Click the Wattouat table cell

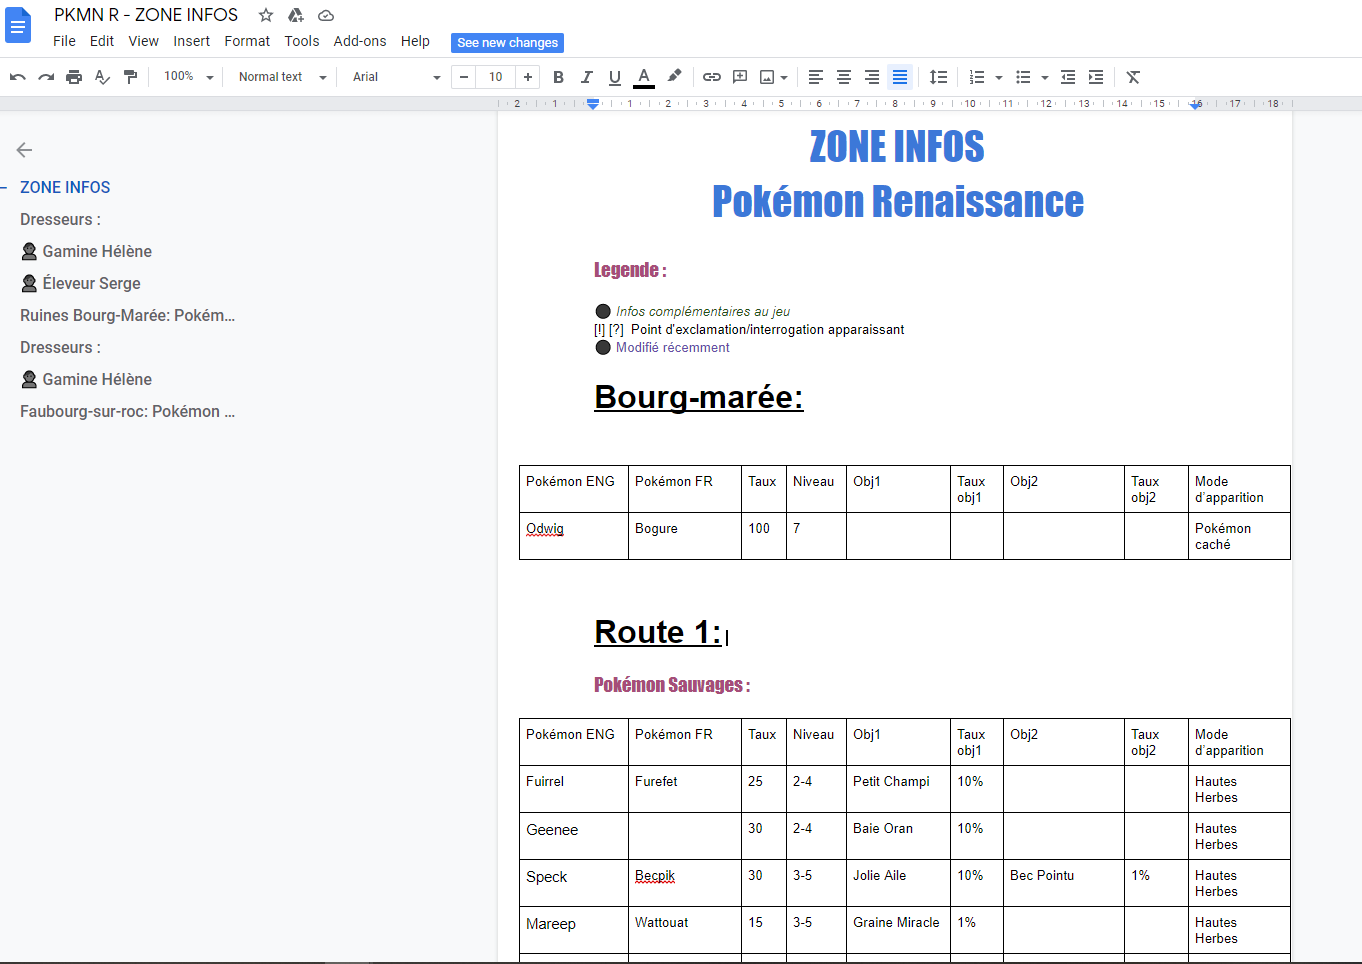pyautogui.click(x=685, y=930)
